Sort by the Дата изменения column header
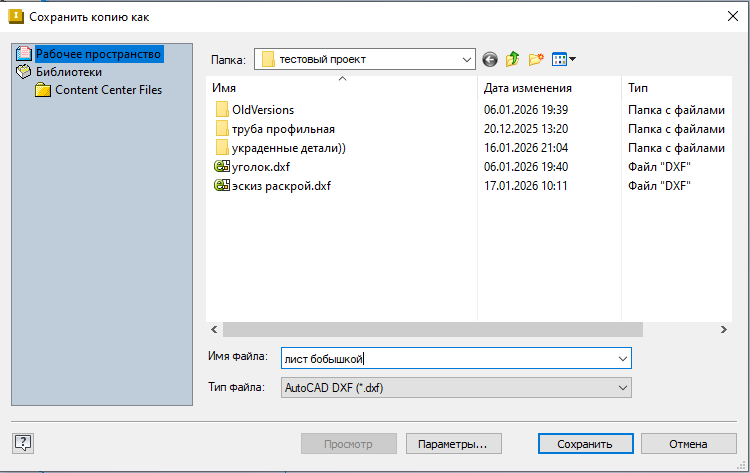 (550, 88)
